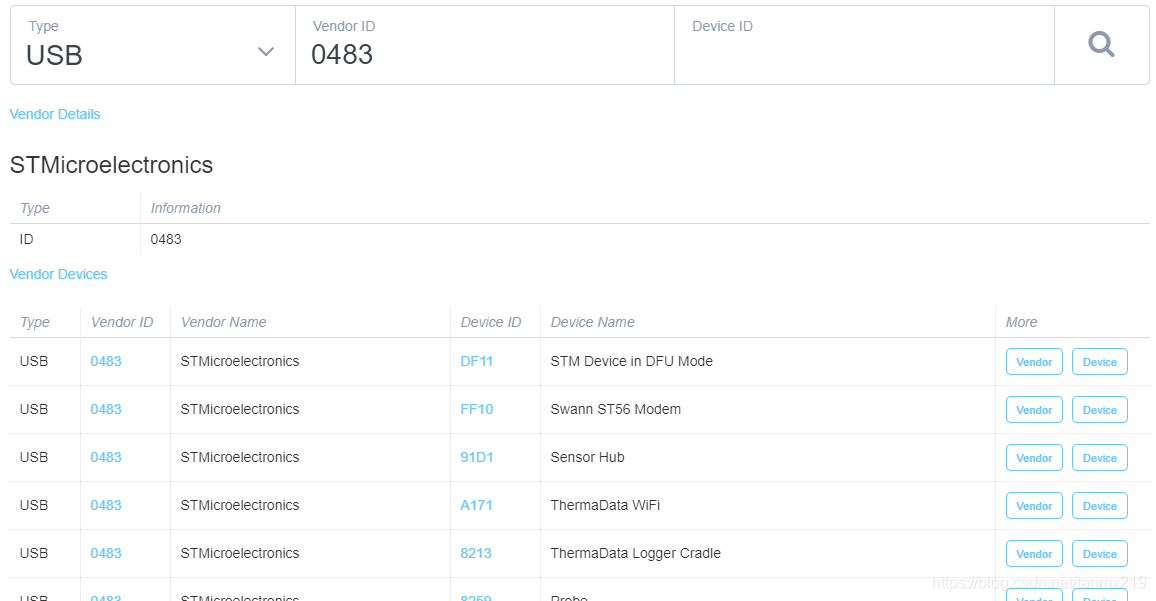Click Device button in Sensor Hub row
Viewport: 1156px width, 601px height.
[1099, 457]
